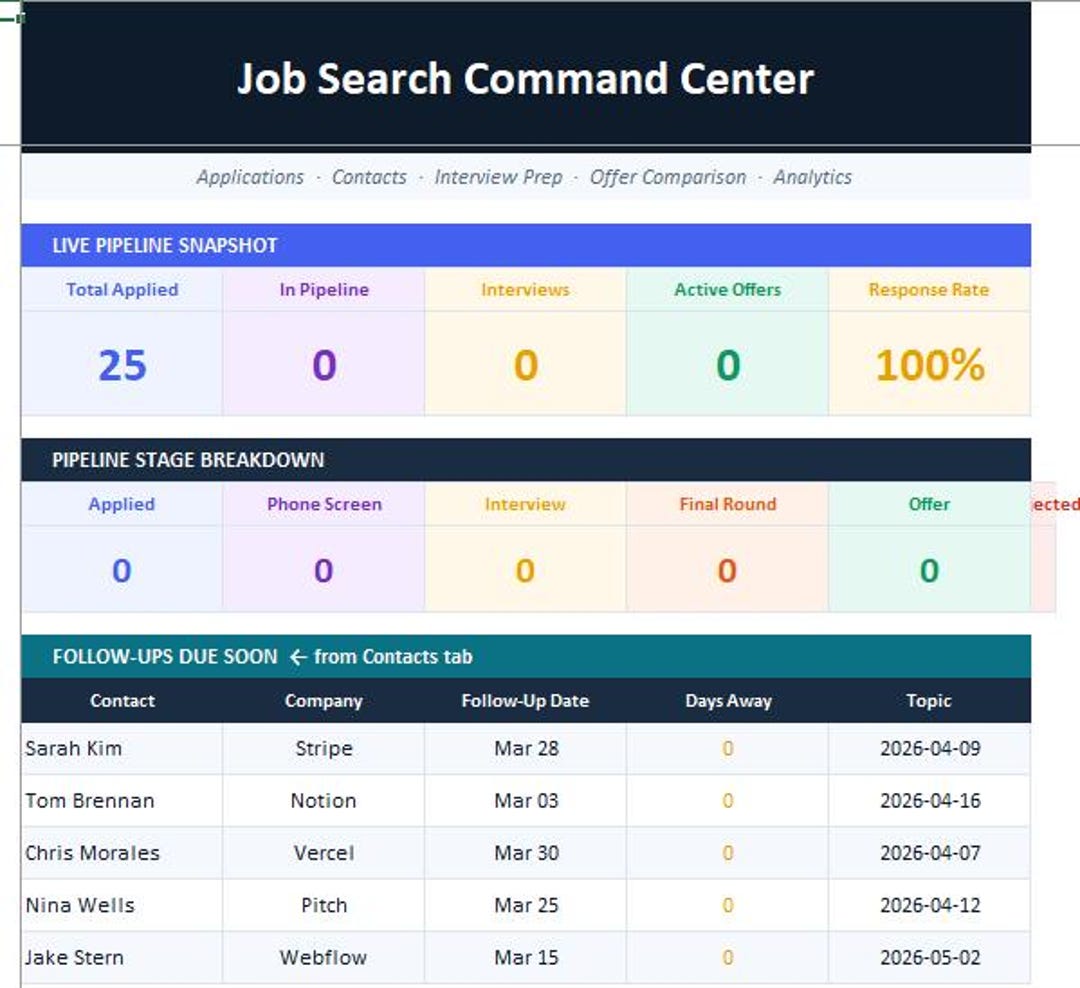
Task: Click the Phone Screen stage label
Action: [x=324, y=504]
